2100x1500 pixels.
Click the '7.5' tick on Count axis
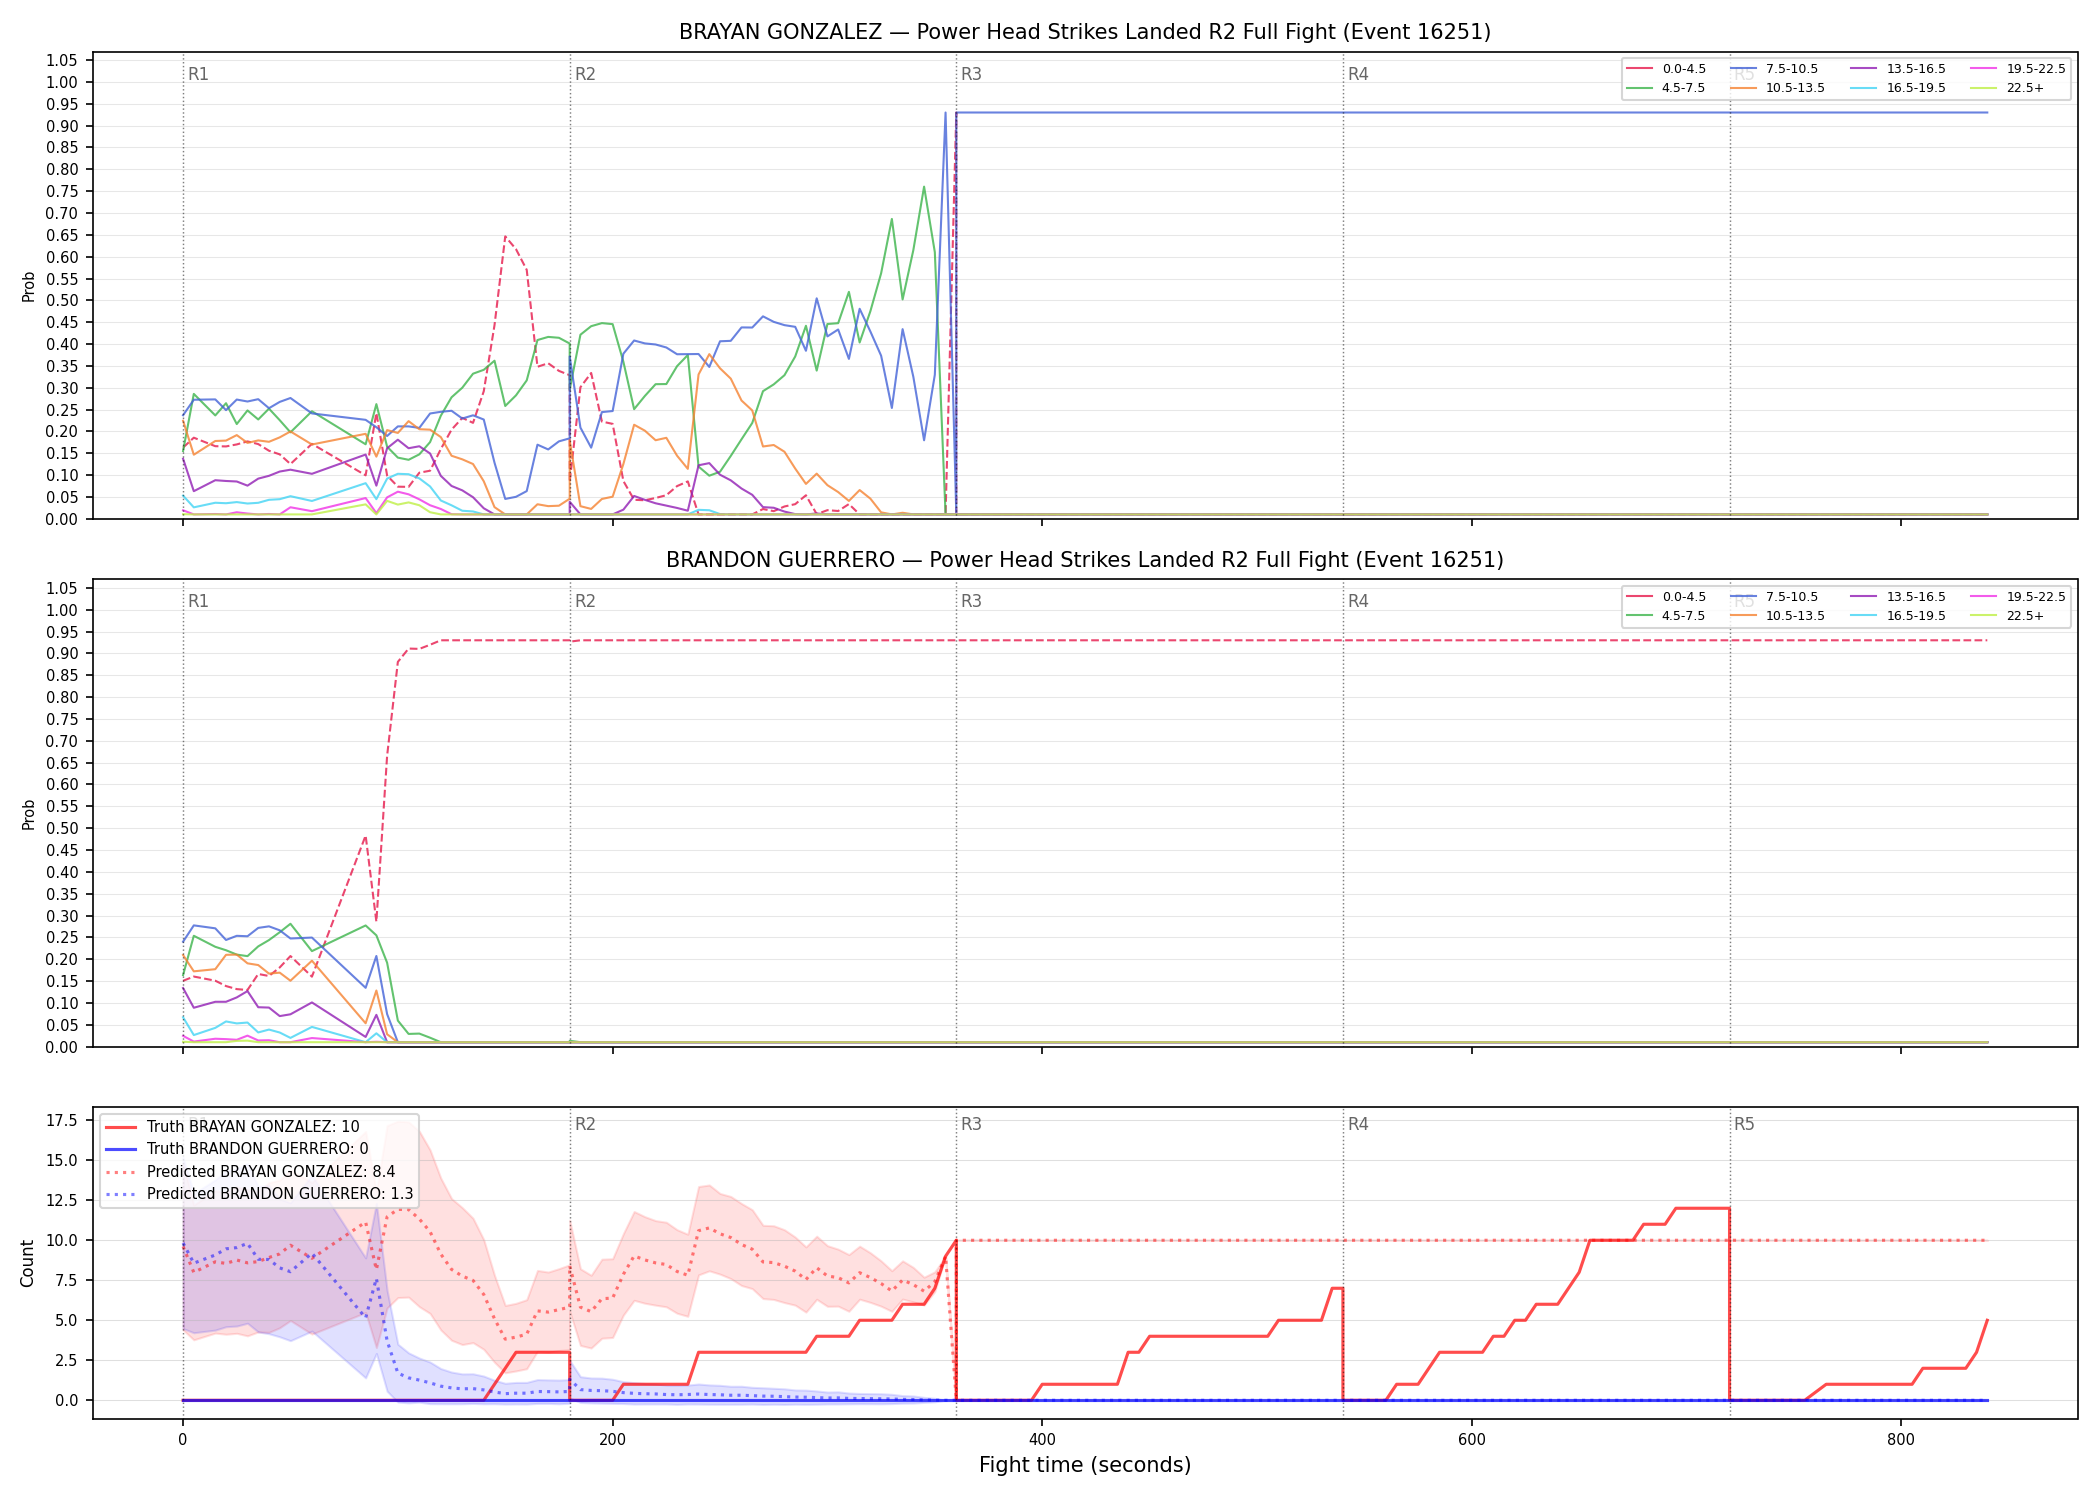(x=66, y=1280)
